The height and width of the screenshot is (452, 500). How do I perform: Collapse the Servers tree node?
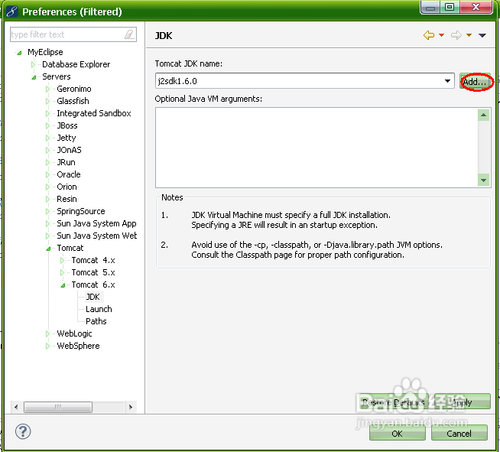click(34, 77)
